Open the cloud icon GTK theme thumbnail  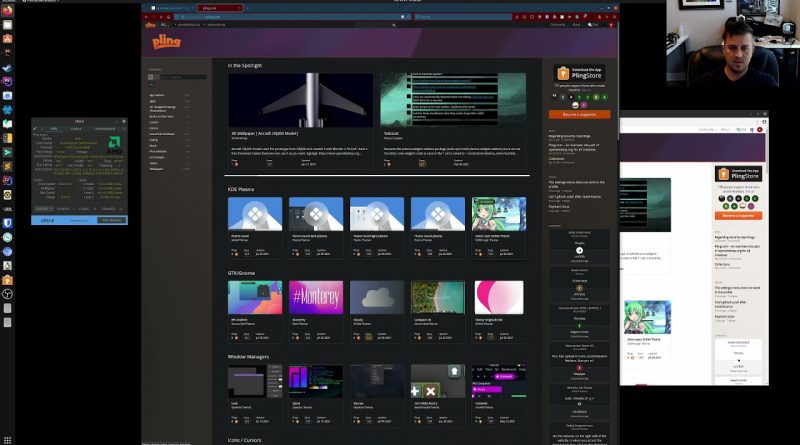[x=377, y=297]
